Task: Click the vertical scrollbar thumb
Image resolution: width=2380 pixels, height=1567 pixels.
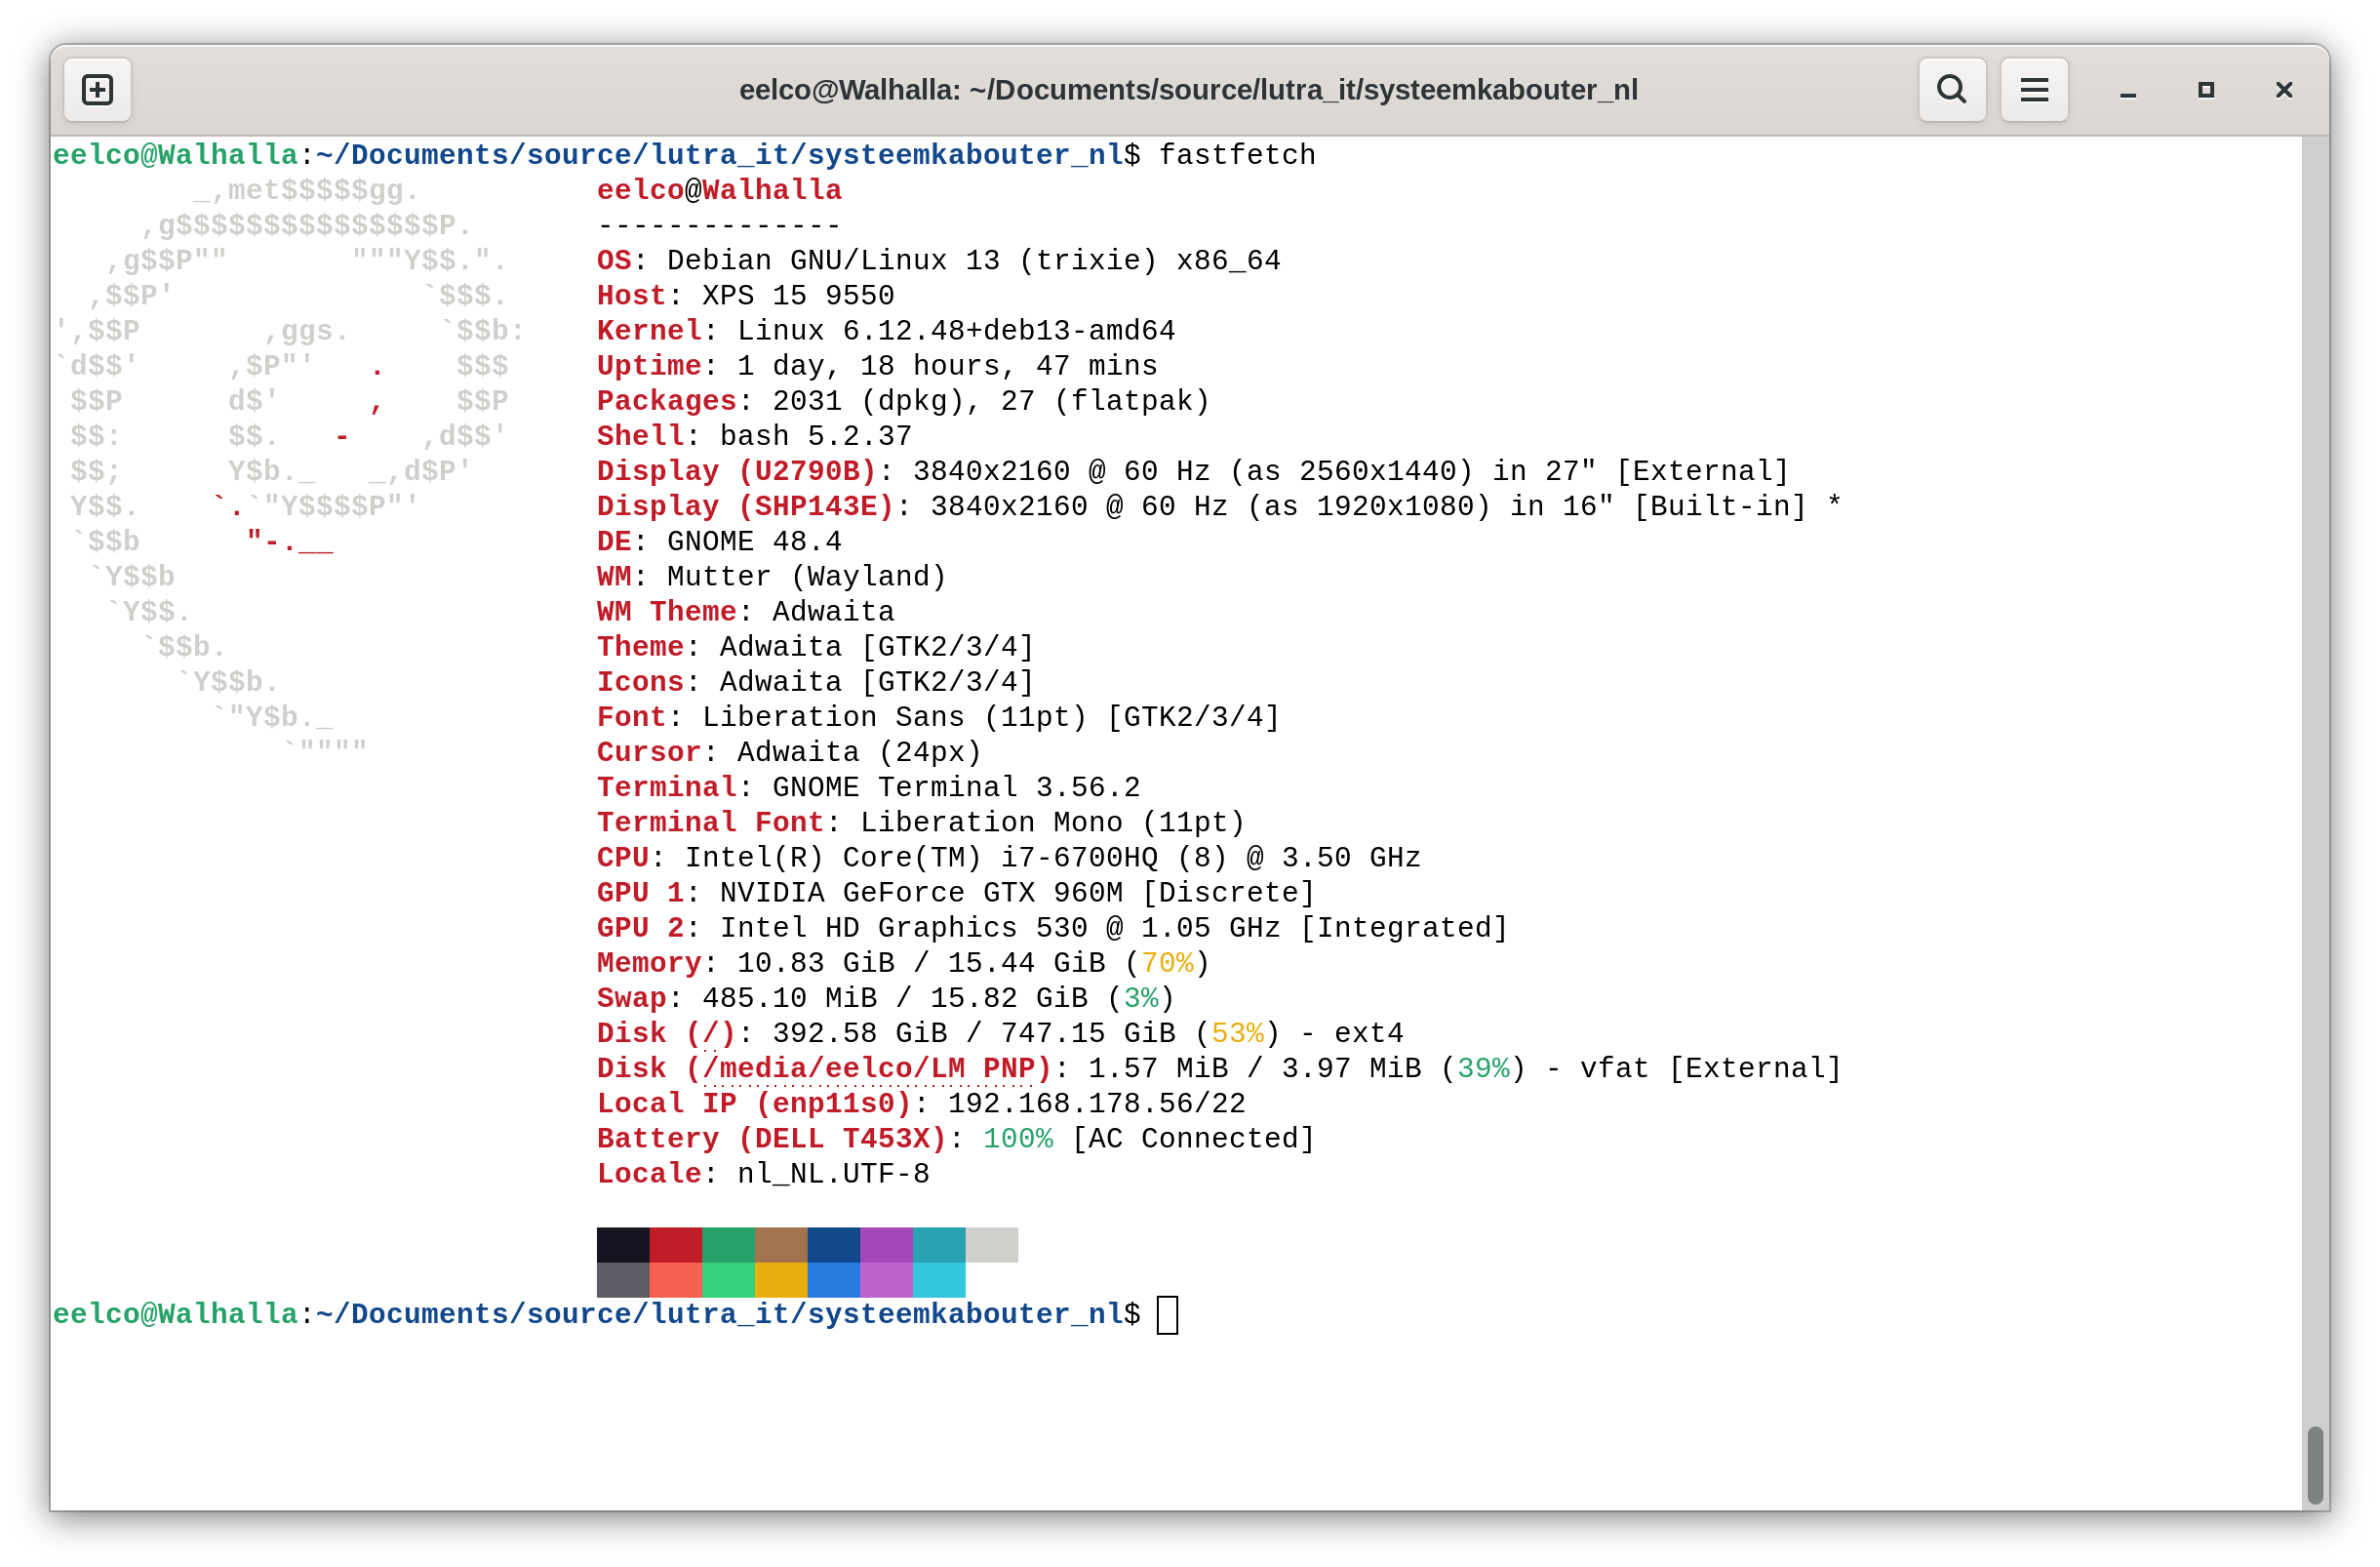Action: click(x=2314, y=1464)
